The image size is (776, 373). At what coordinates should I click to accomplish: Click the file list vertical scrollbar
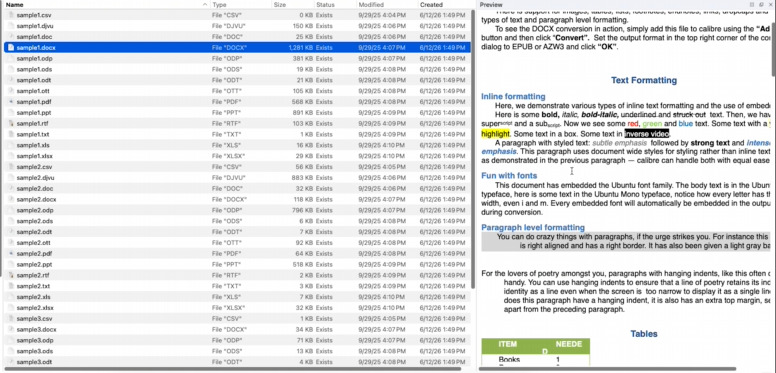(x=473, y=148)
